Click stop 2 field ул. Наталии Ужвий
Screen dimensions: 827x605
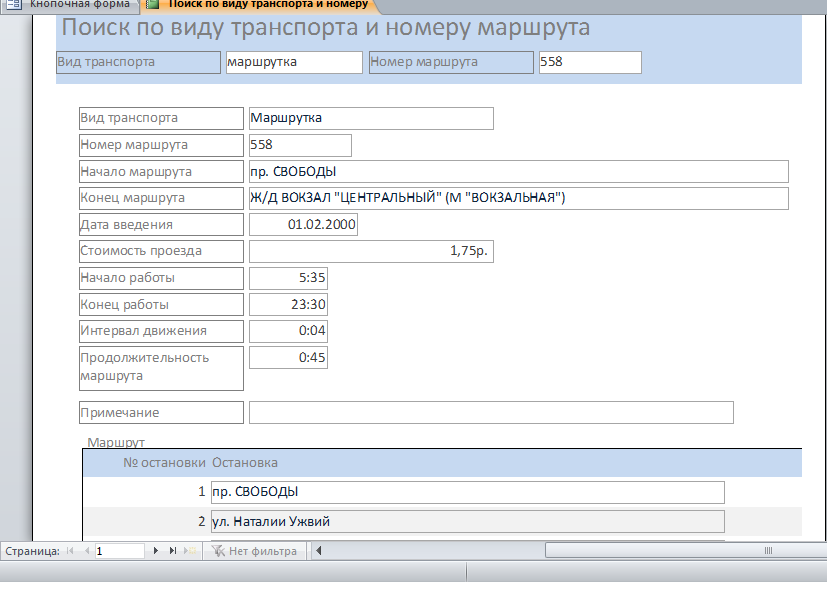point(468,522)
